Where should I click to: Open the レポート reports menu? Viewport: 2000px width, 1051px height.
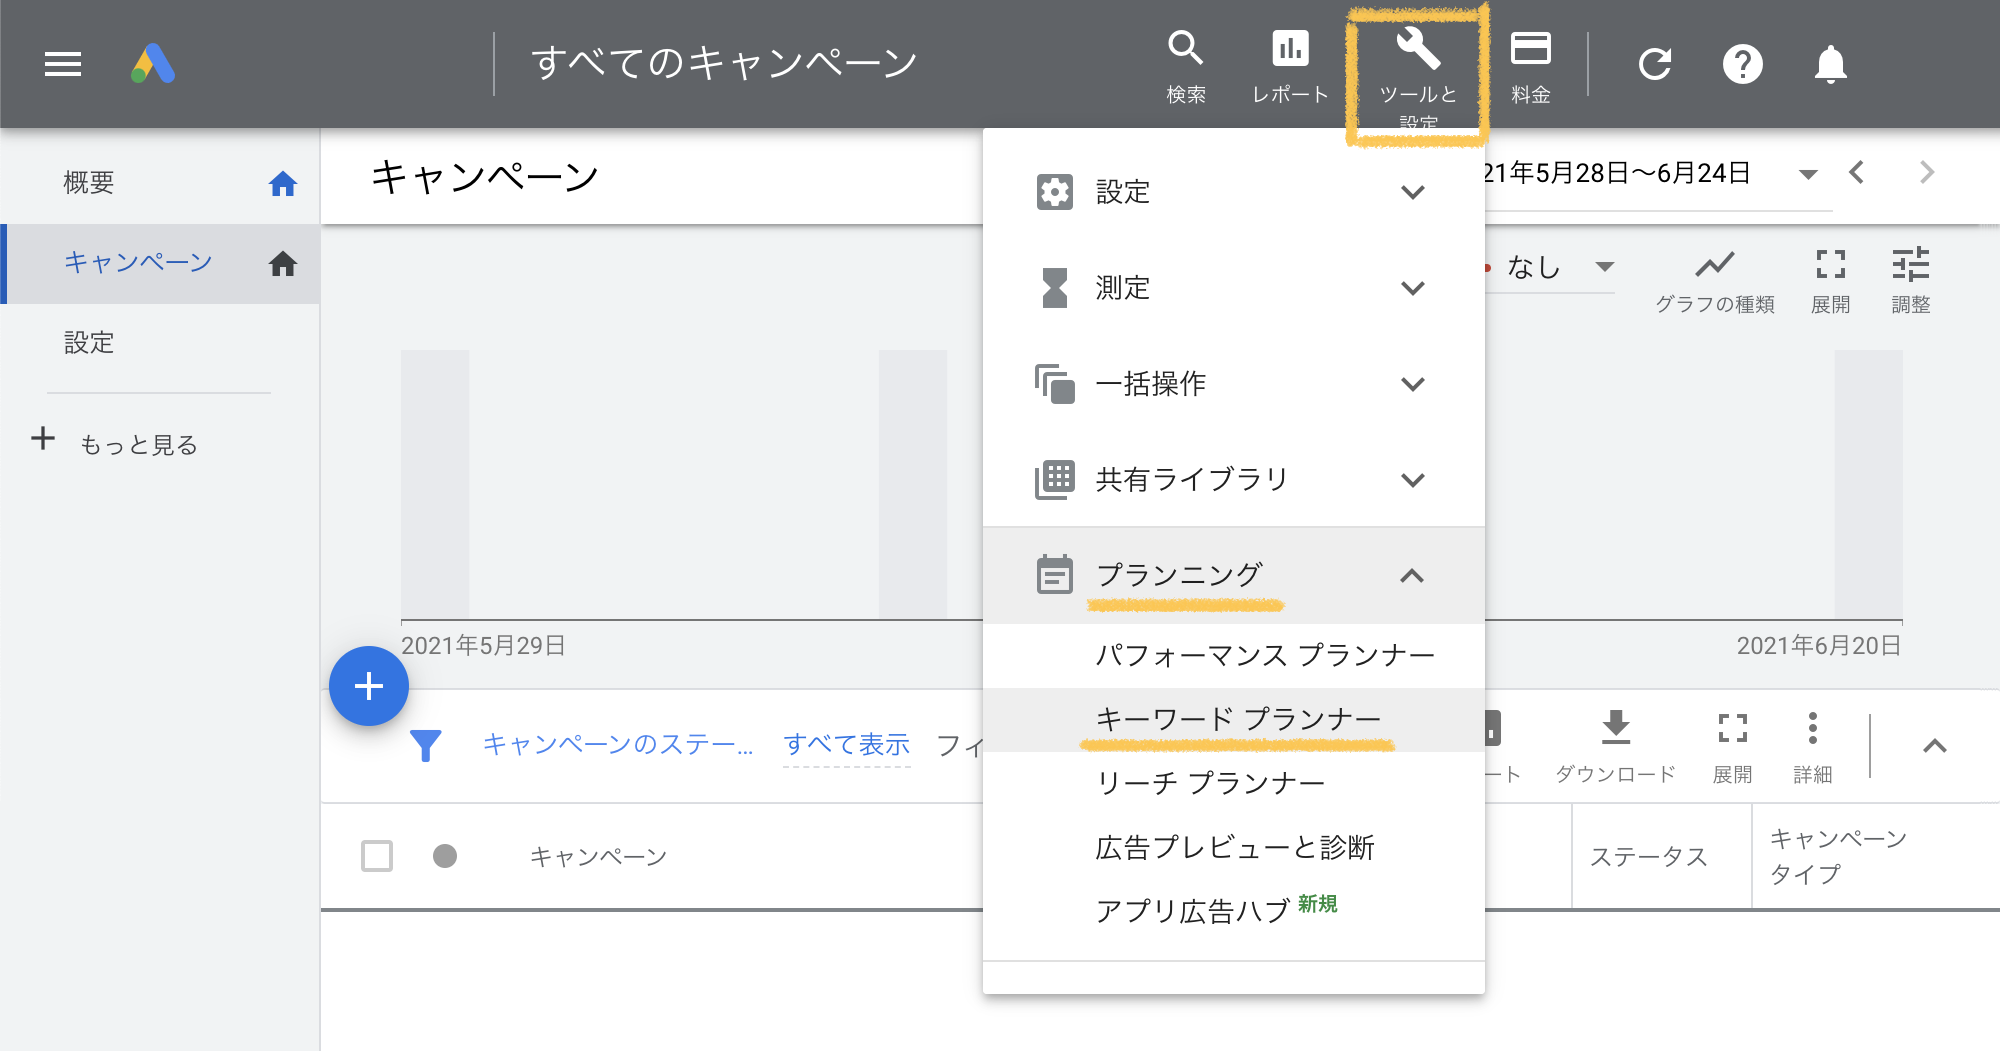(x=1290, y=66)
